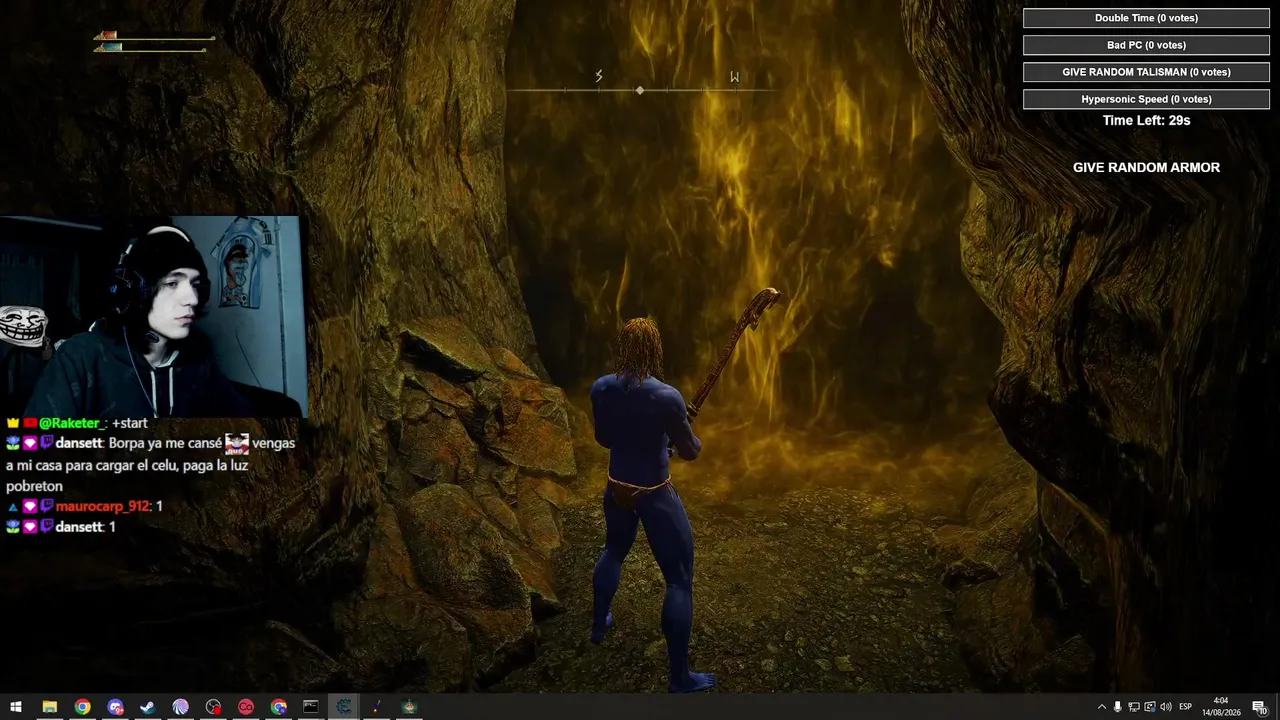Select the highlighted blue gear taskbar app
This screenshot has height=720, width=1280.
344,707
